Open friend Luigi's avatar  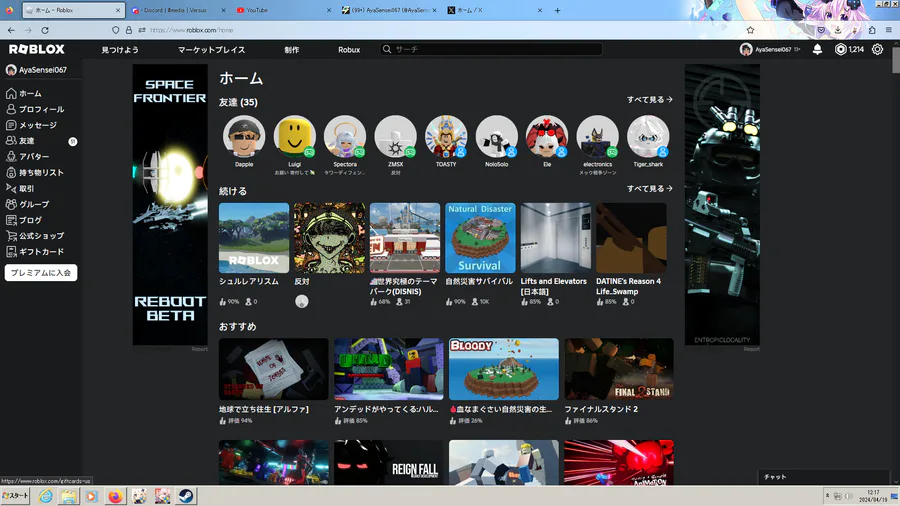click(294, 137)
